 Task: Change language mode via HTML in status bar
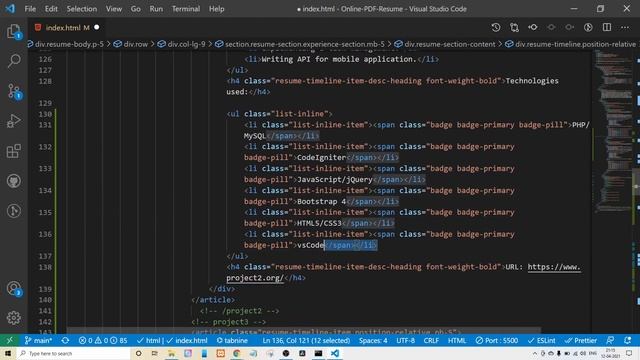pos(457,340)
